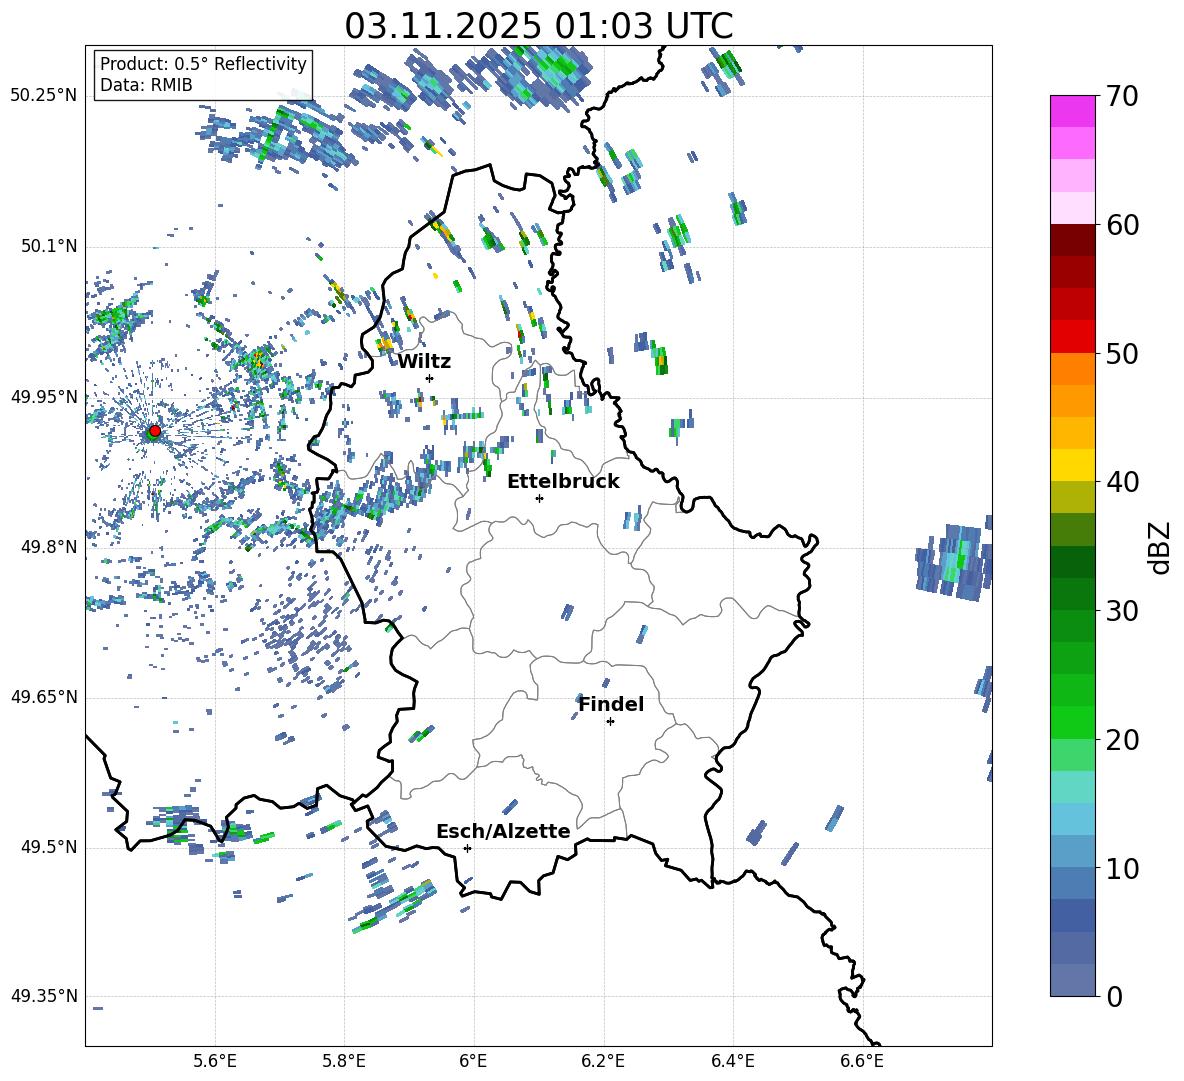Click the 'Product: 0.5° Reflectivity' text
The image size is (1184, 1081).
tap(203, 63)
